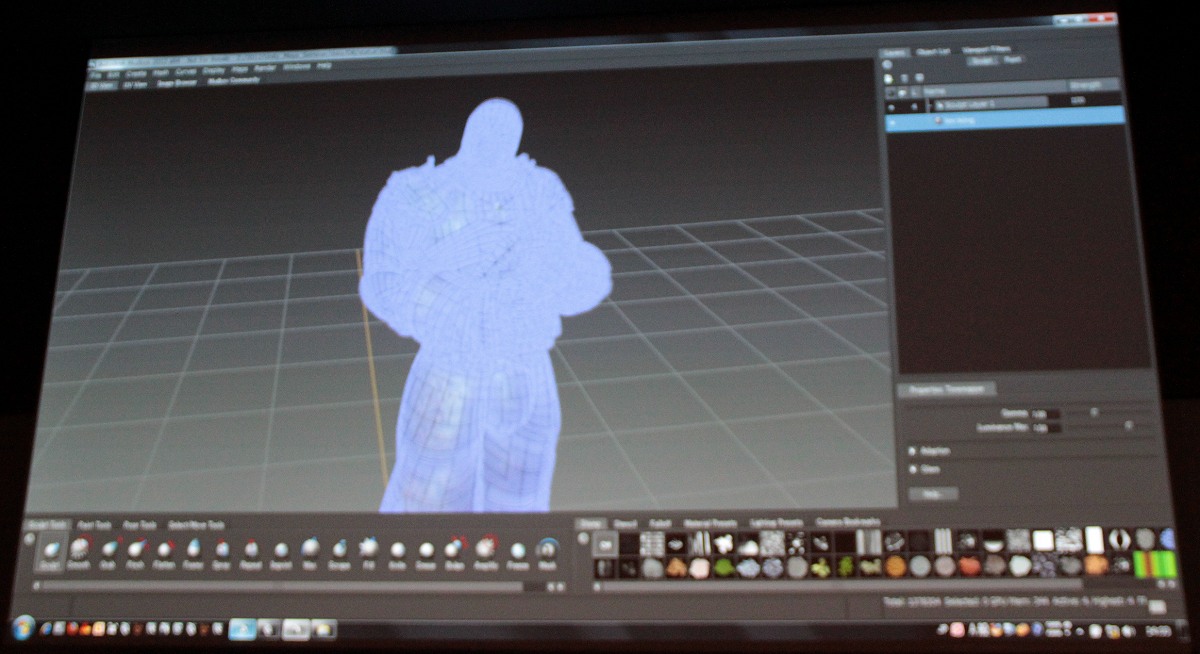This screenshot has height=654, width=1200.
Task: Select the Smooth brush tool
Action: (79, 549)
